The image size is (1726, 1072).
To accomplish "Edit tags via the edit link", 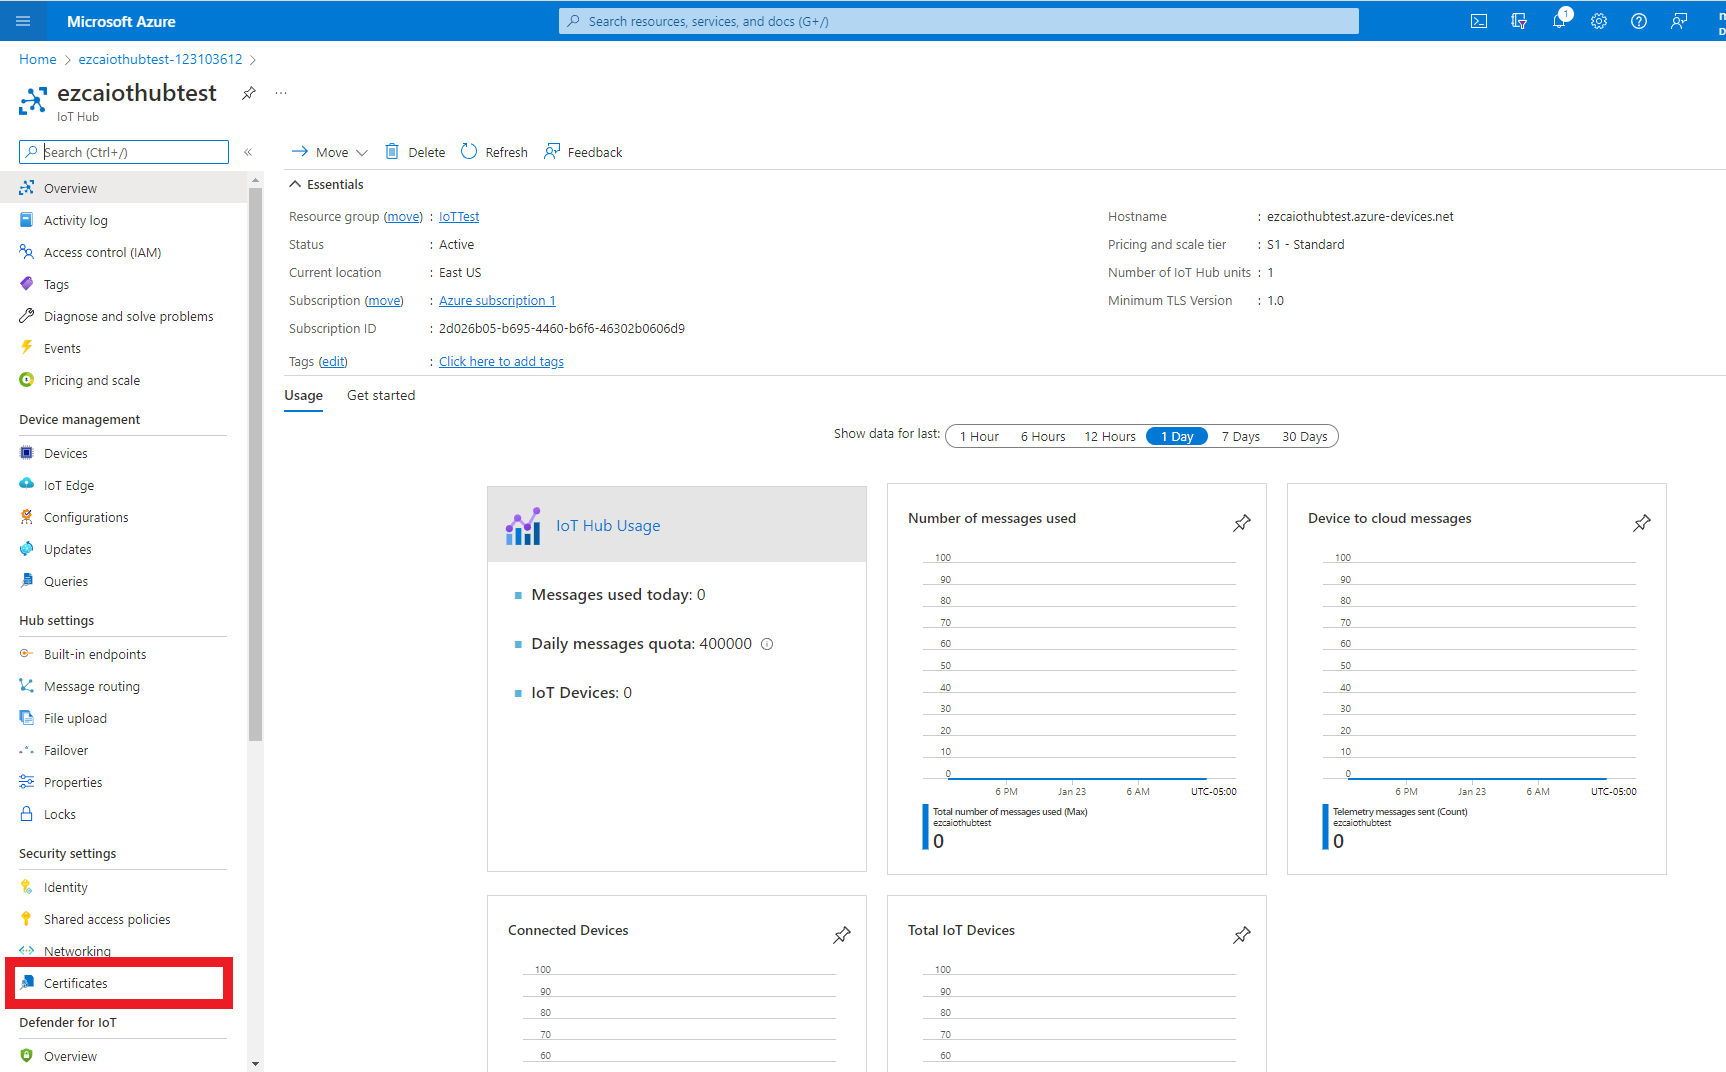I will click(333, 362).
